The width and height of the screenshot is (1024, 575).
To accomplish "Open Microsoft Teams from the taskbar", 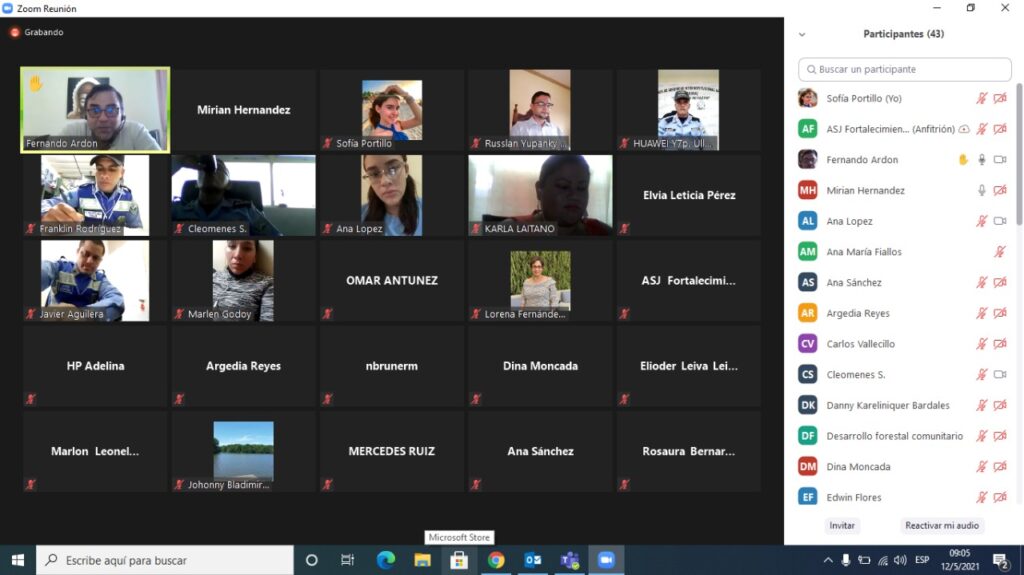I will (569, 560).
